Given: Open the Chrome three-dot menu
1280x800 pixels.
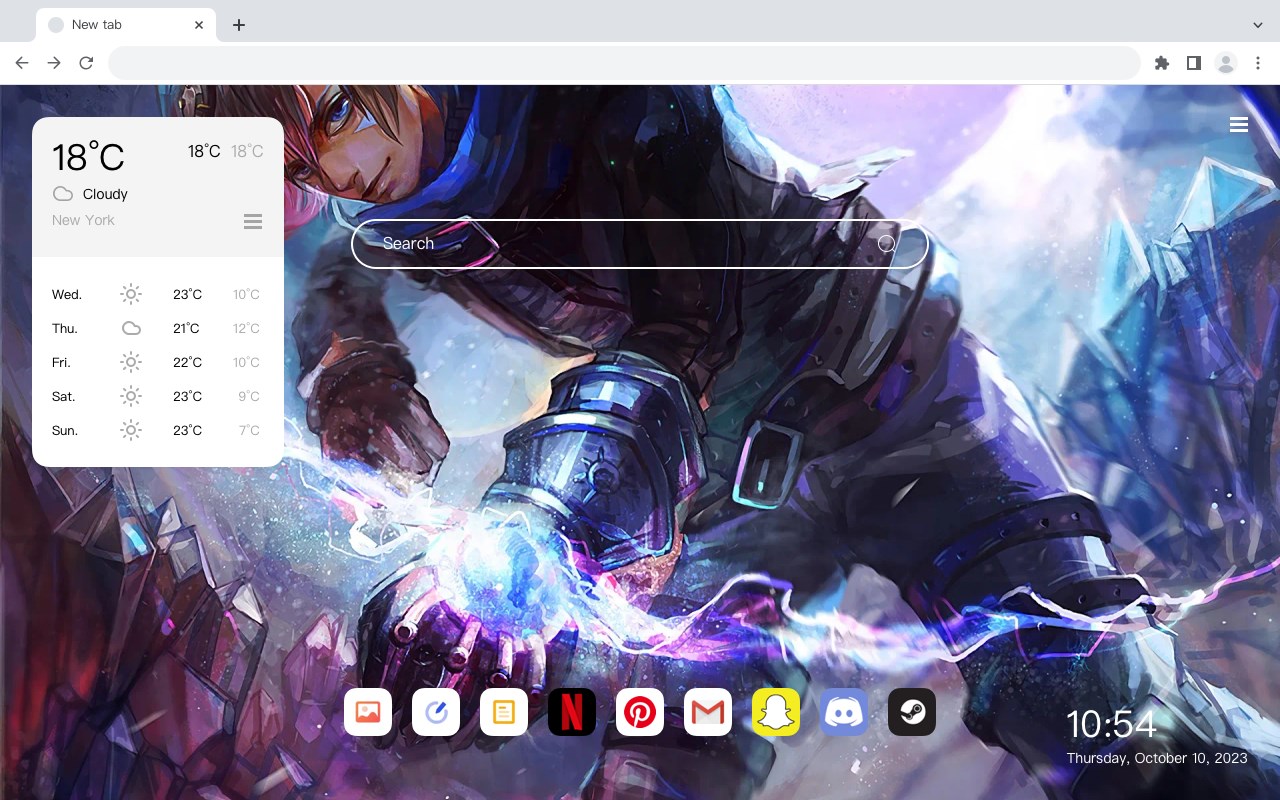Looking at the screenshot, I should tap(1258, 63).
